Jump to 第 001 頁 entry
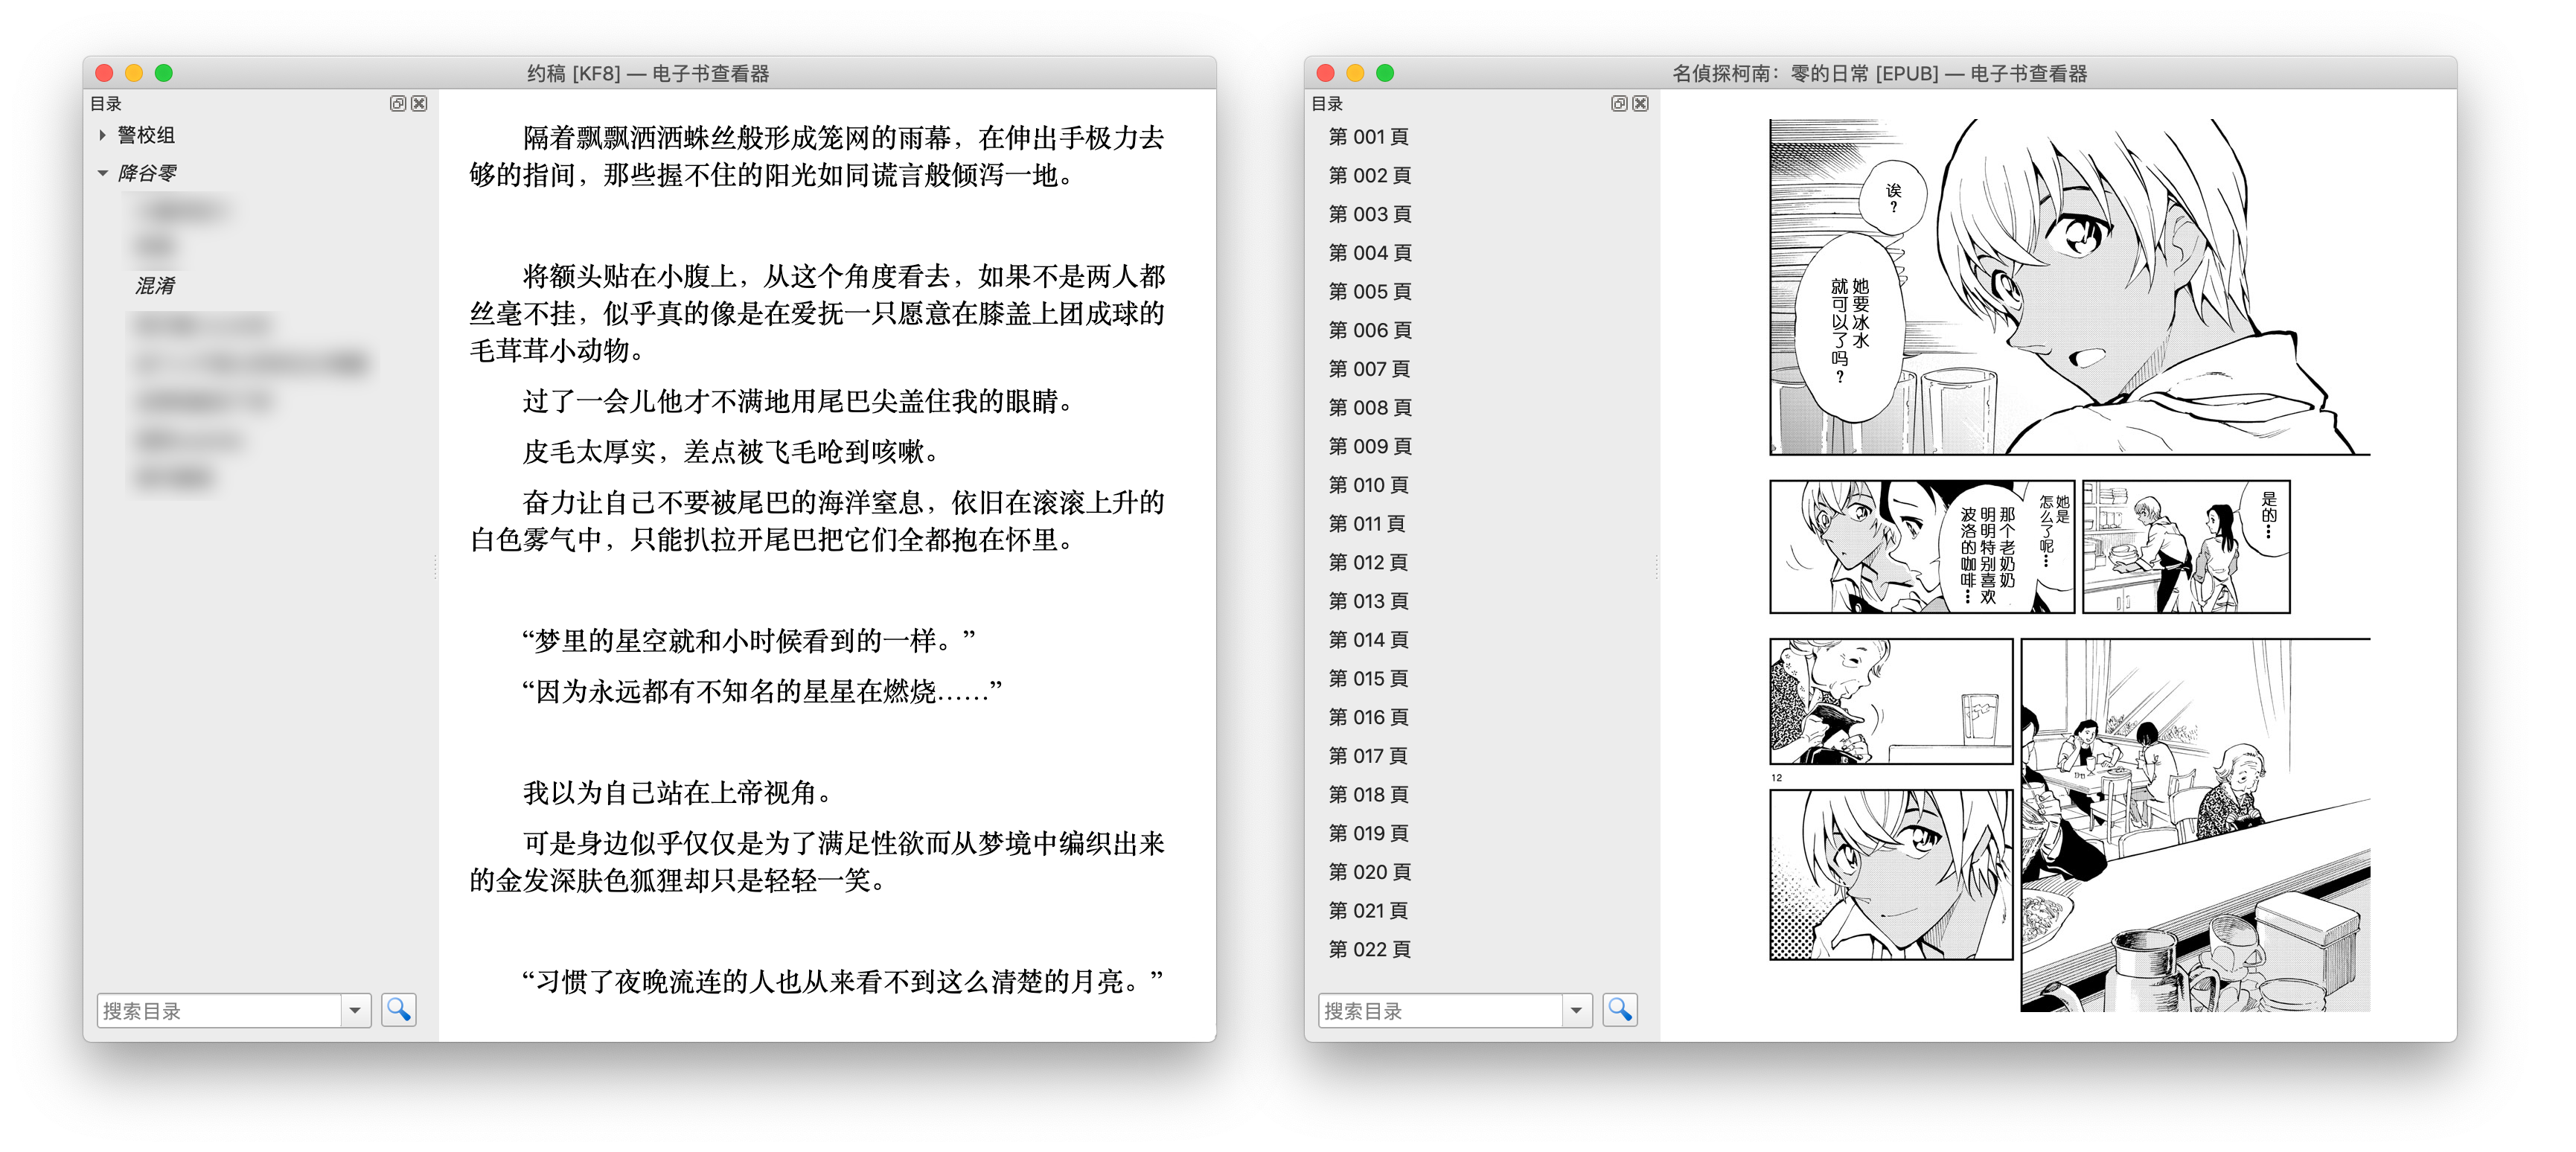The height and width of the screenshot is (1152, 2576). click(1368, 137)
